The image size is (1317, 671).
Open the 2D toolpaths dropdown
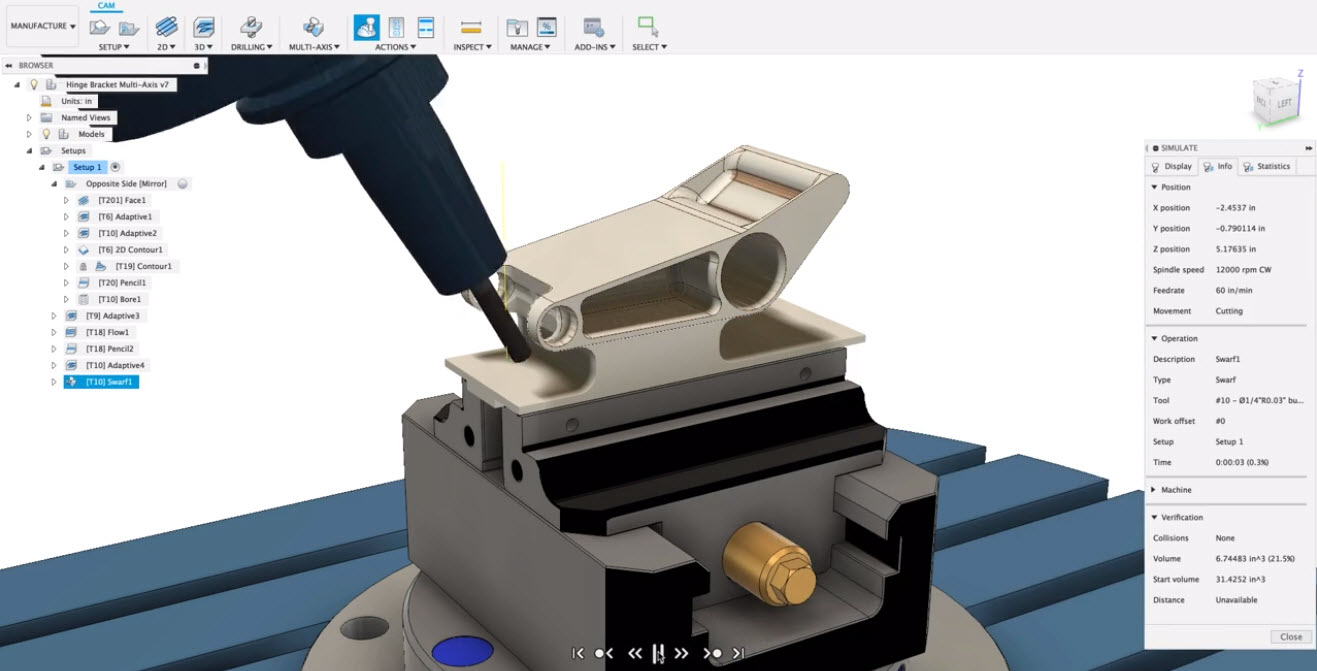[x=166, y=47]
